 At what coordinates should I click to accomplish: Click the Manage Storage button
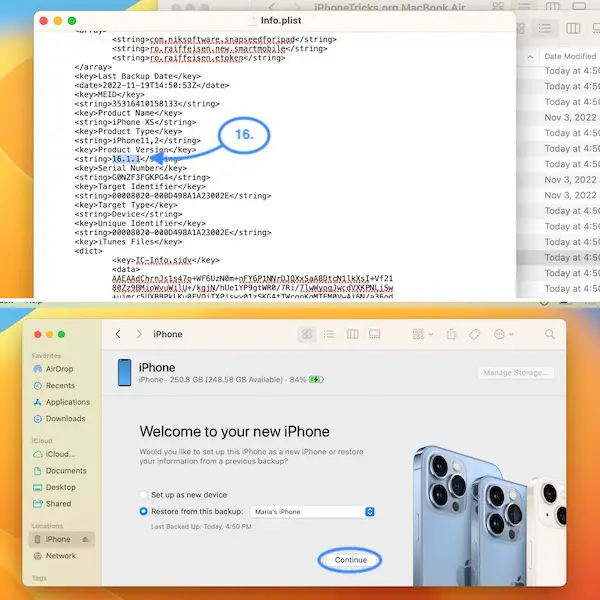[x=517, y=373]
